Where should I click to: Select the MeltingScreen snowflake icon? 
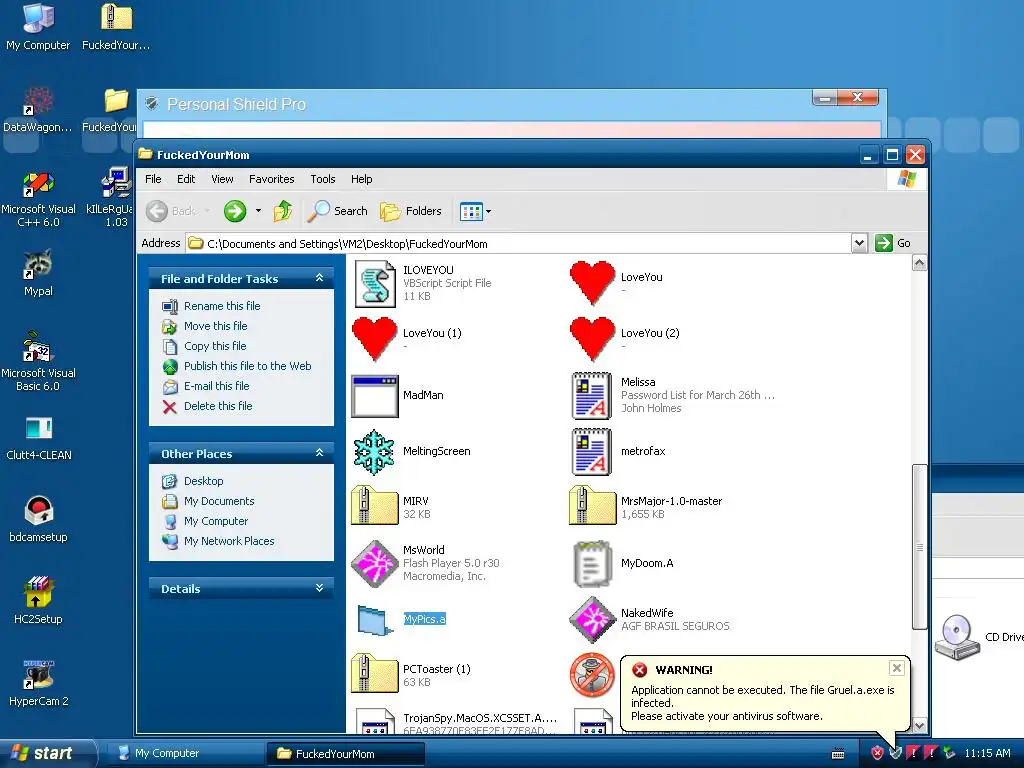pyautogui.click(x=374, y=451)
